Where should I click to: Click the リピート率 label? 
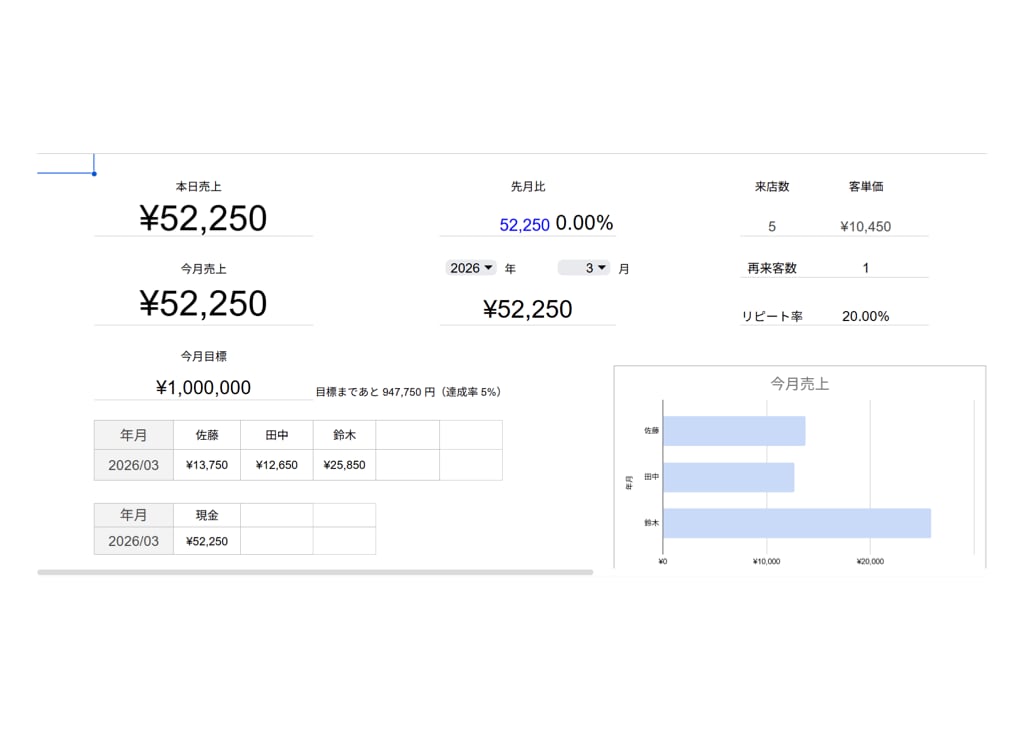(772, 317)
